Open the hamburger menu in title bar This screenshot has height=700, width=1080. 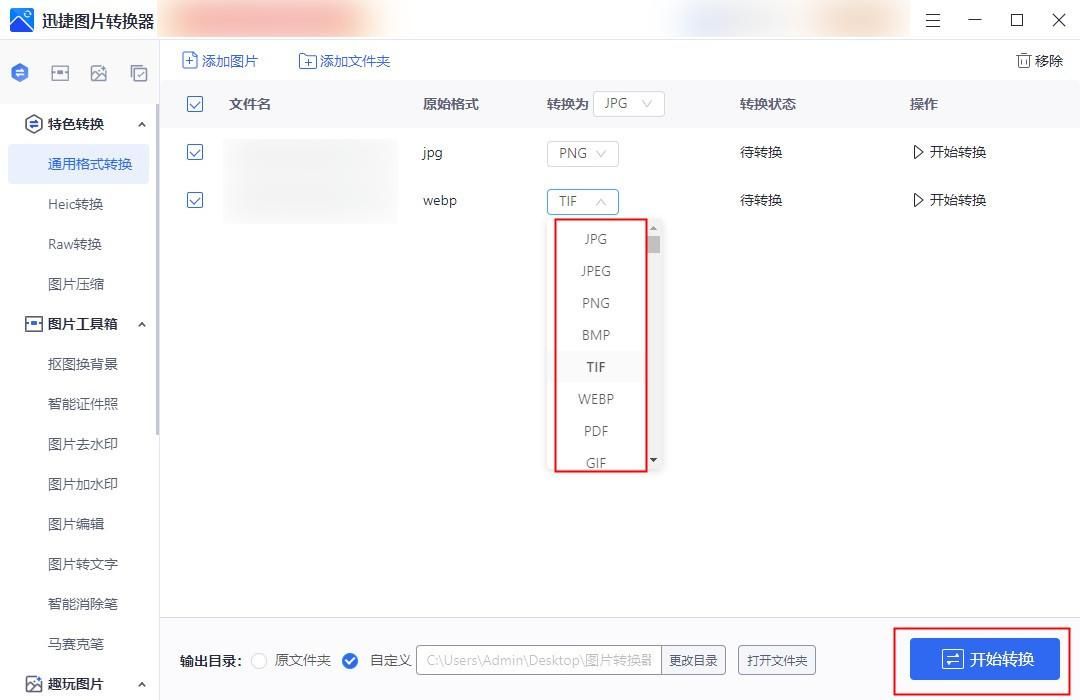(x=933, y=21)
